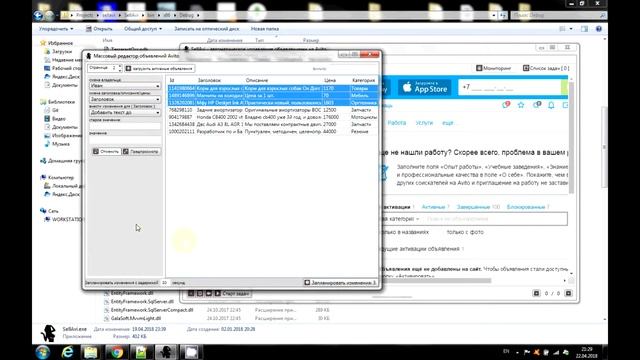Click the Отменить button
The width and height of the screenshot is (640, 360).
pos(106,151)
